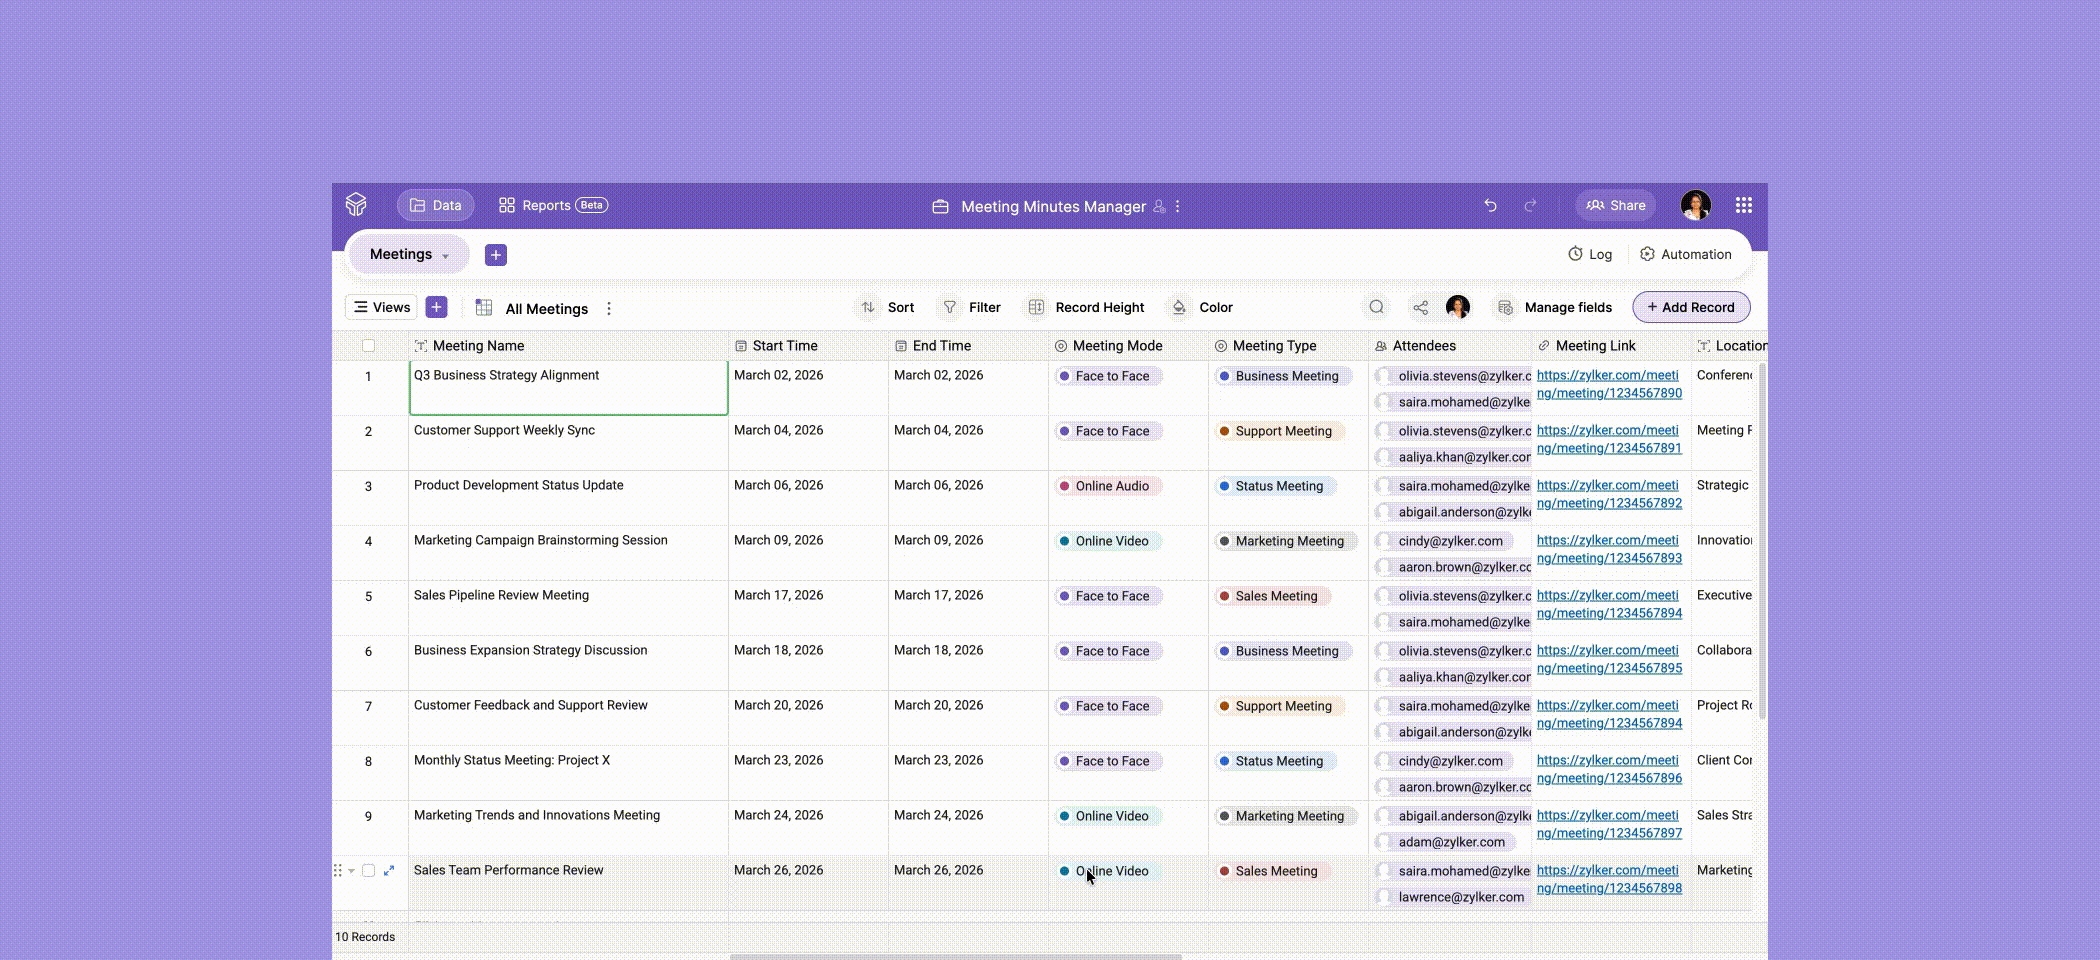The width and height of the screenshot is (2100, 960).
Task: Expand the Sales Team Performance Review record
Action: (x=390, y=870)
